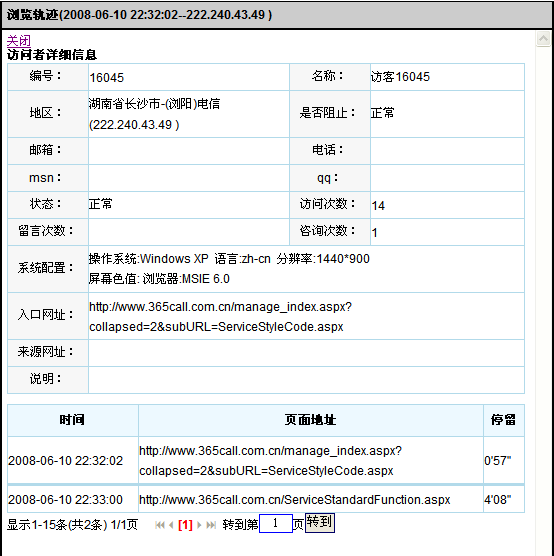
Task: Click the 转到 go button
Action: pos(320,523)
